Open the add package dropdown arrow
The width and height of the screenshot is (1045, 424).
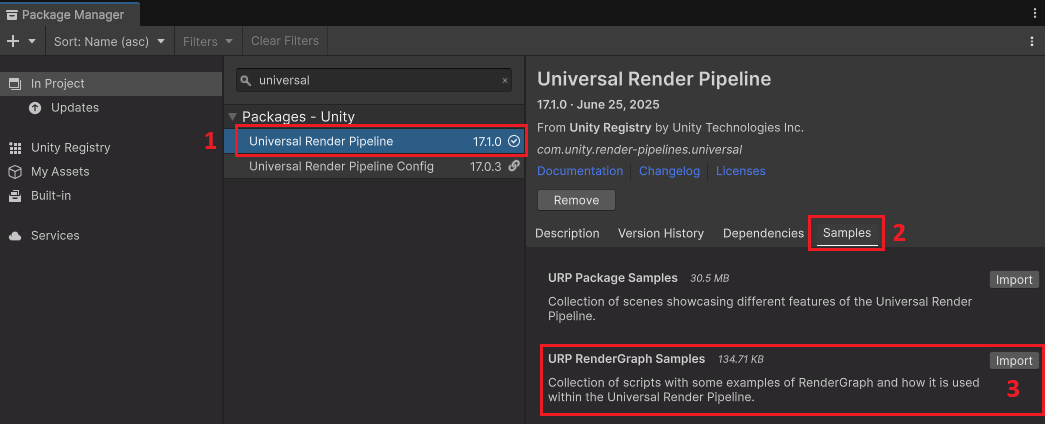32,41
